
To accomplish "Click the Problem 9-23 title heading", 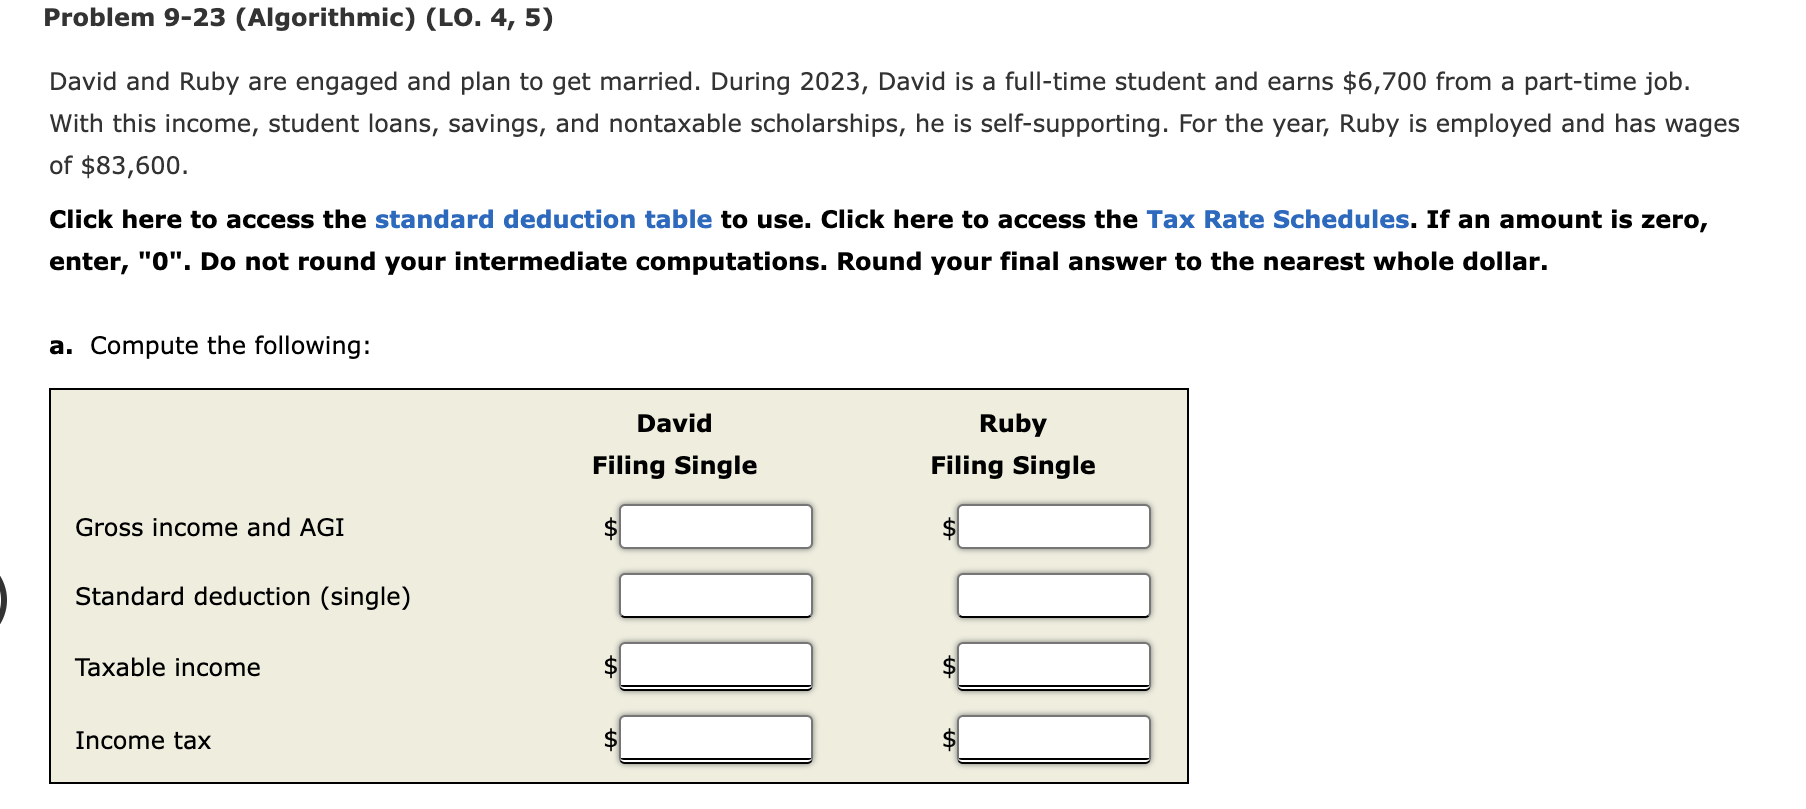I will coord(298,17).
